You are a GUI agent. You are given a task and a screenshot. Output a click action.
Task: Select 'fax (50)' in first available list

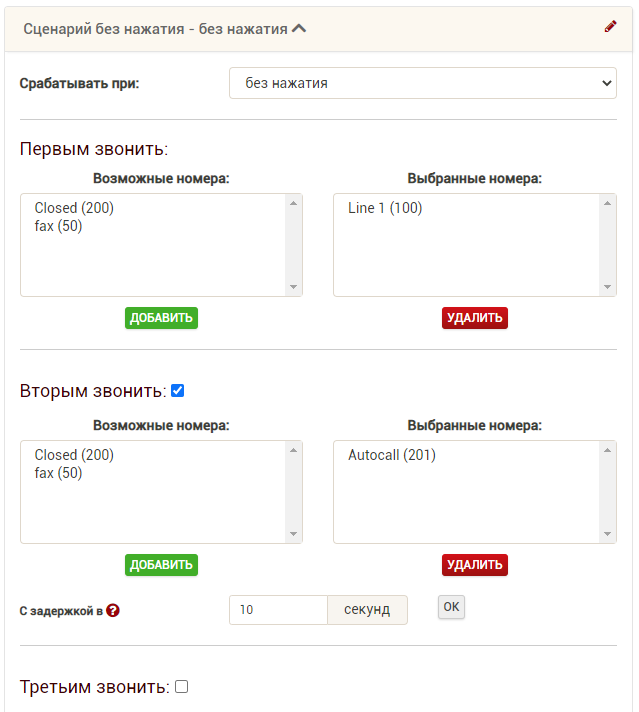(x=58, y=226)
